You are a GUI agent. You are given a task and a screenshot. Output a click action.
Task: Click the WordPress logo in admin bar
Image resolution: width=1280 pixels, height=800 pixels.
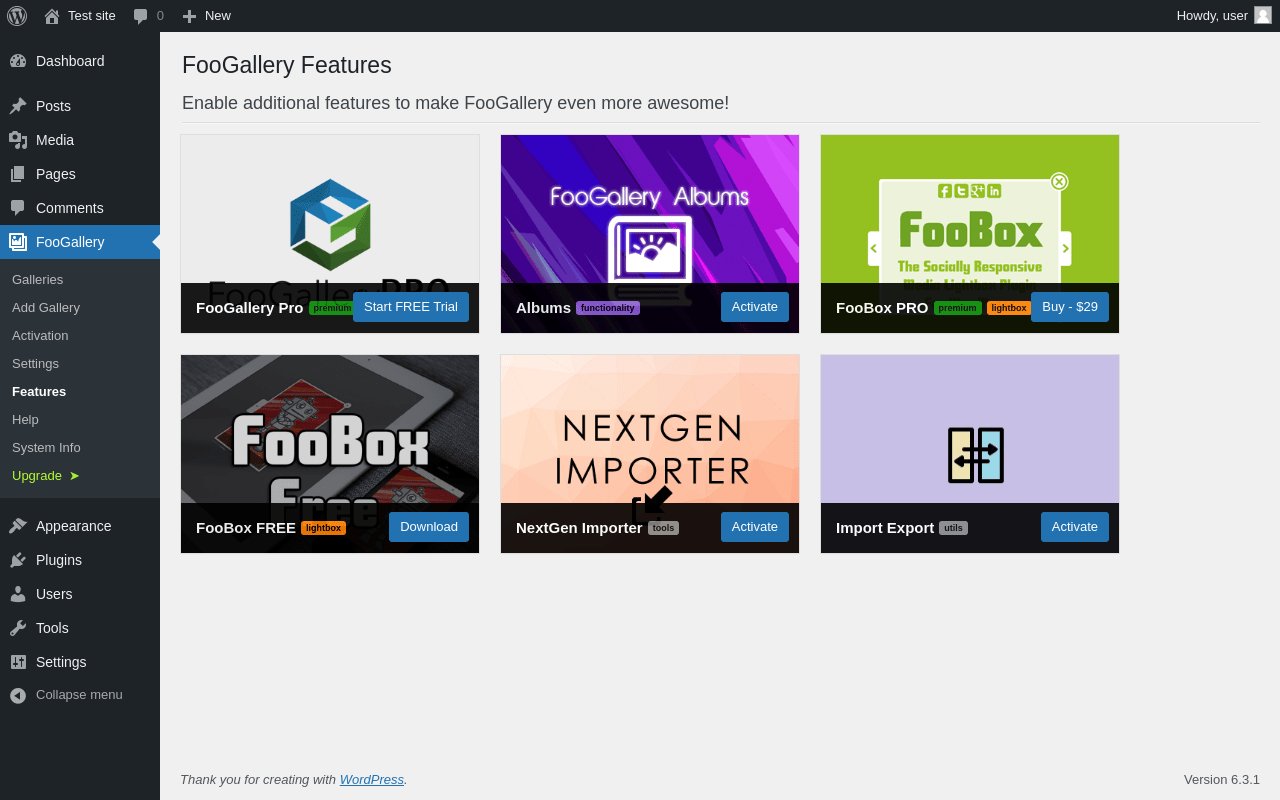click(17, 16)
